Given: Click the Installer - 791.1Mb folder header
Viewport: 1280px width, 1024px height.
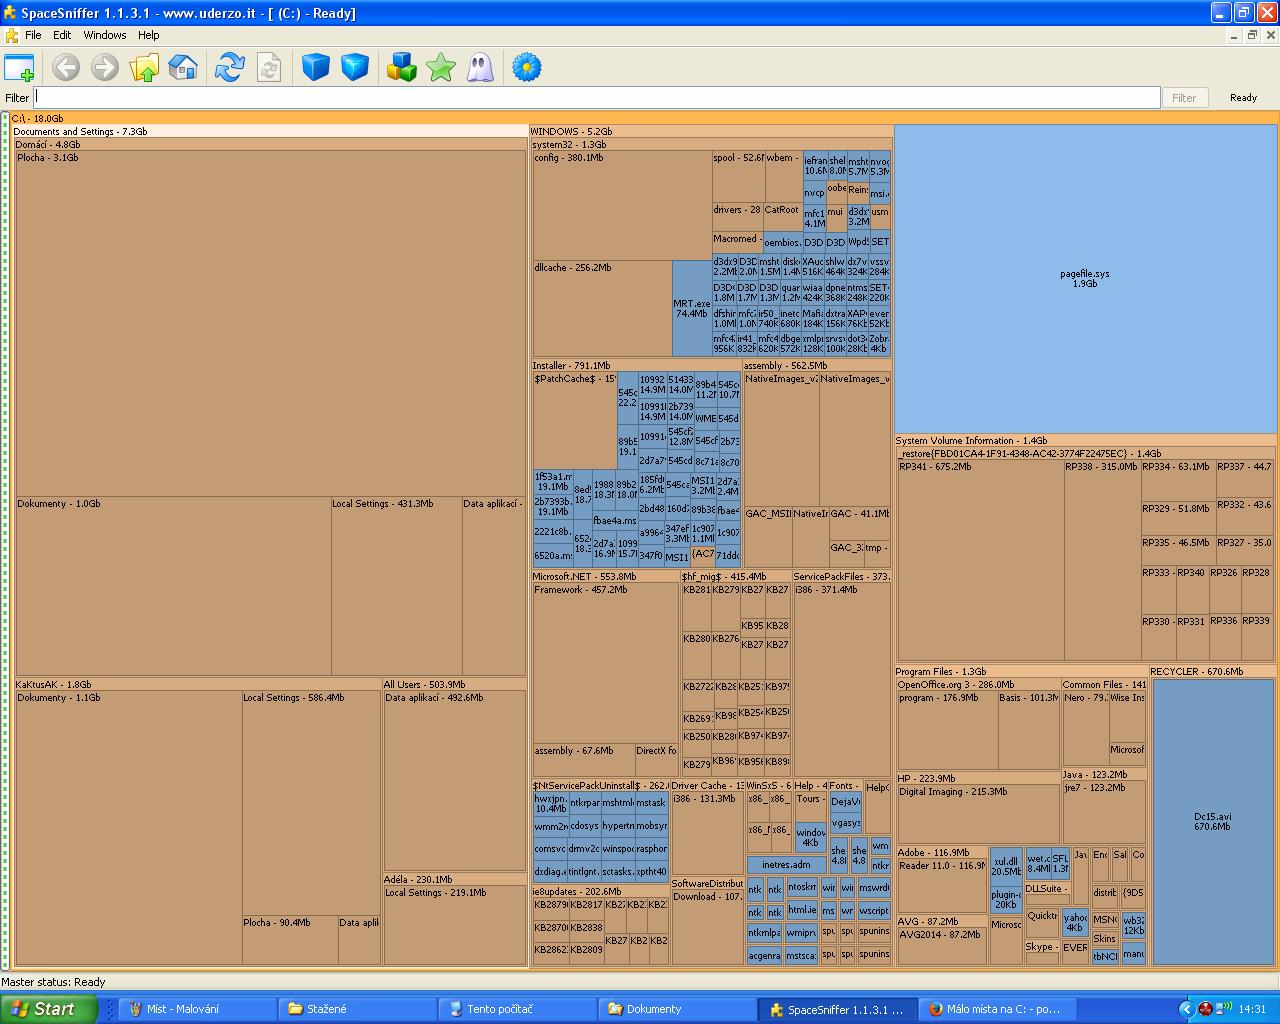Looking at the screenshot, I should point(636,366).
